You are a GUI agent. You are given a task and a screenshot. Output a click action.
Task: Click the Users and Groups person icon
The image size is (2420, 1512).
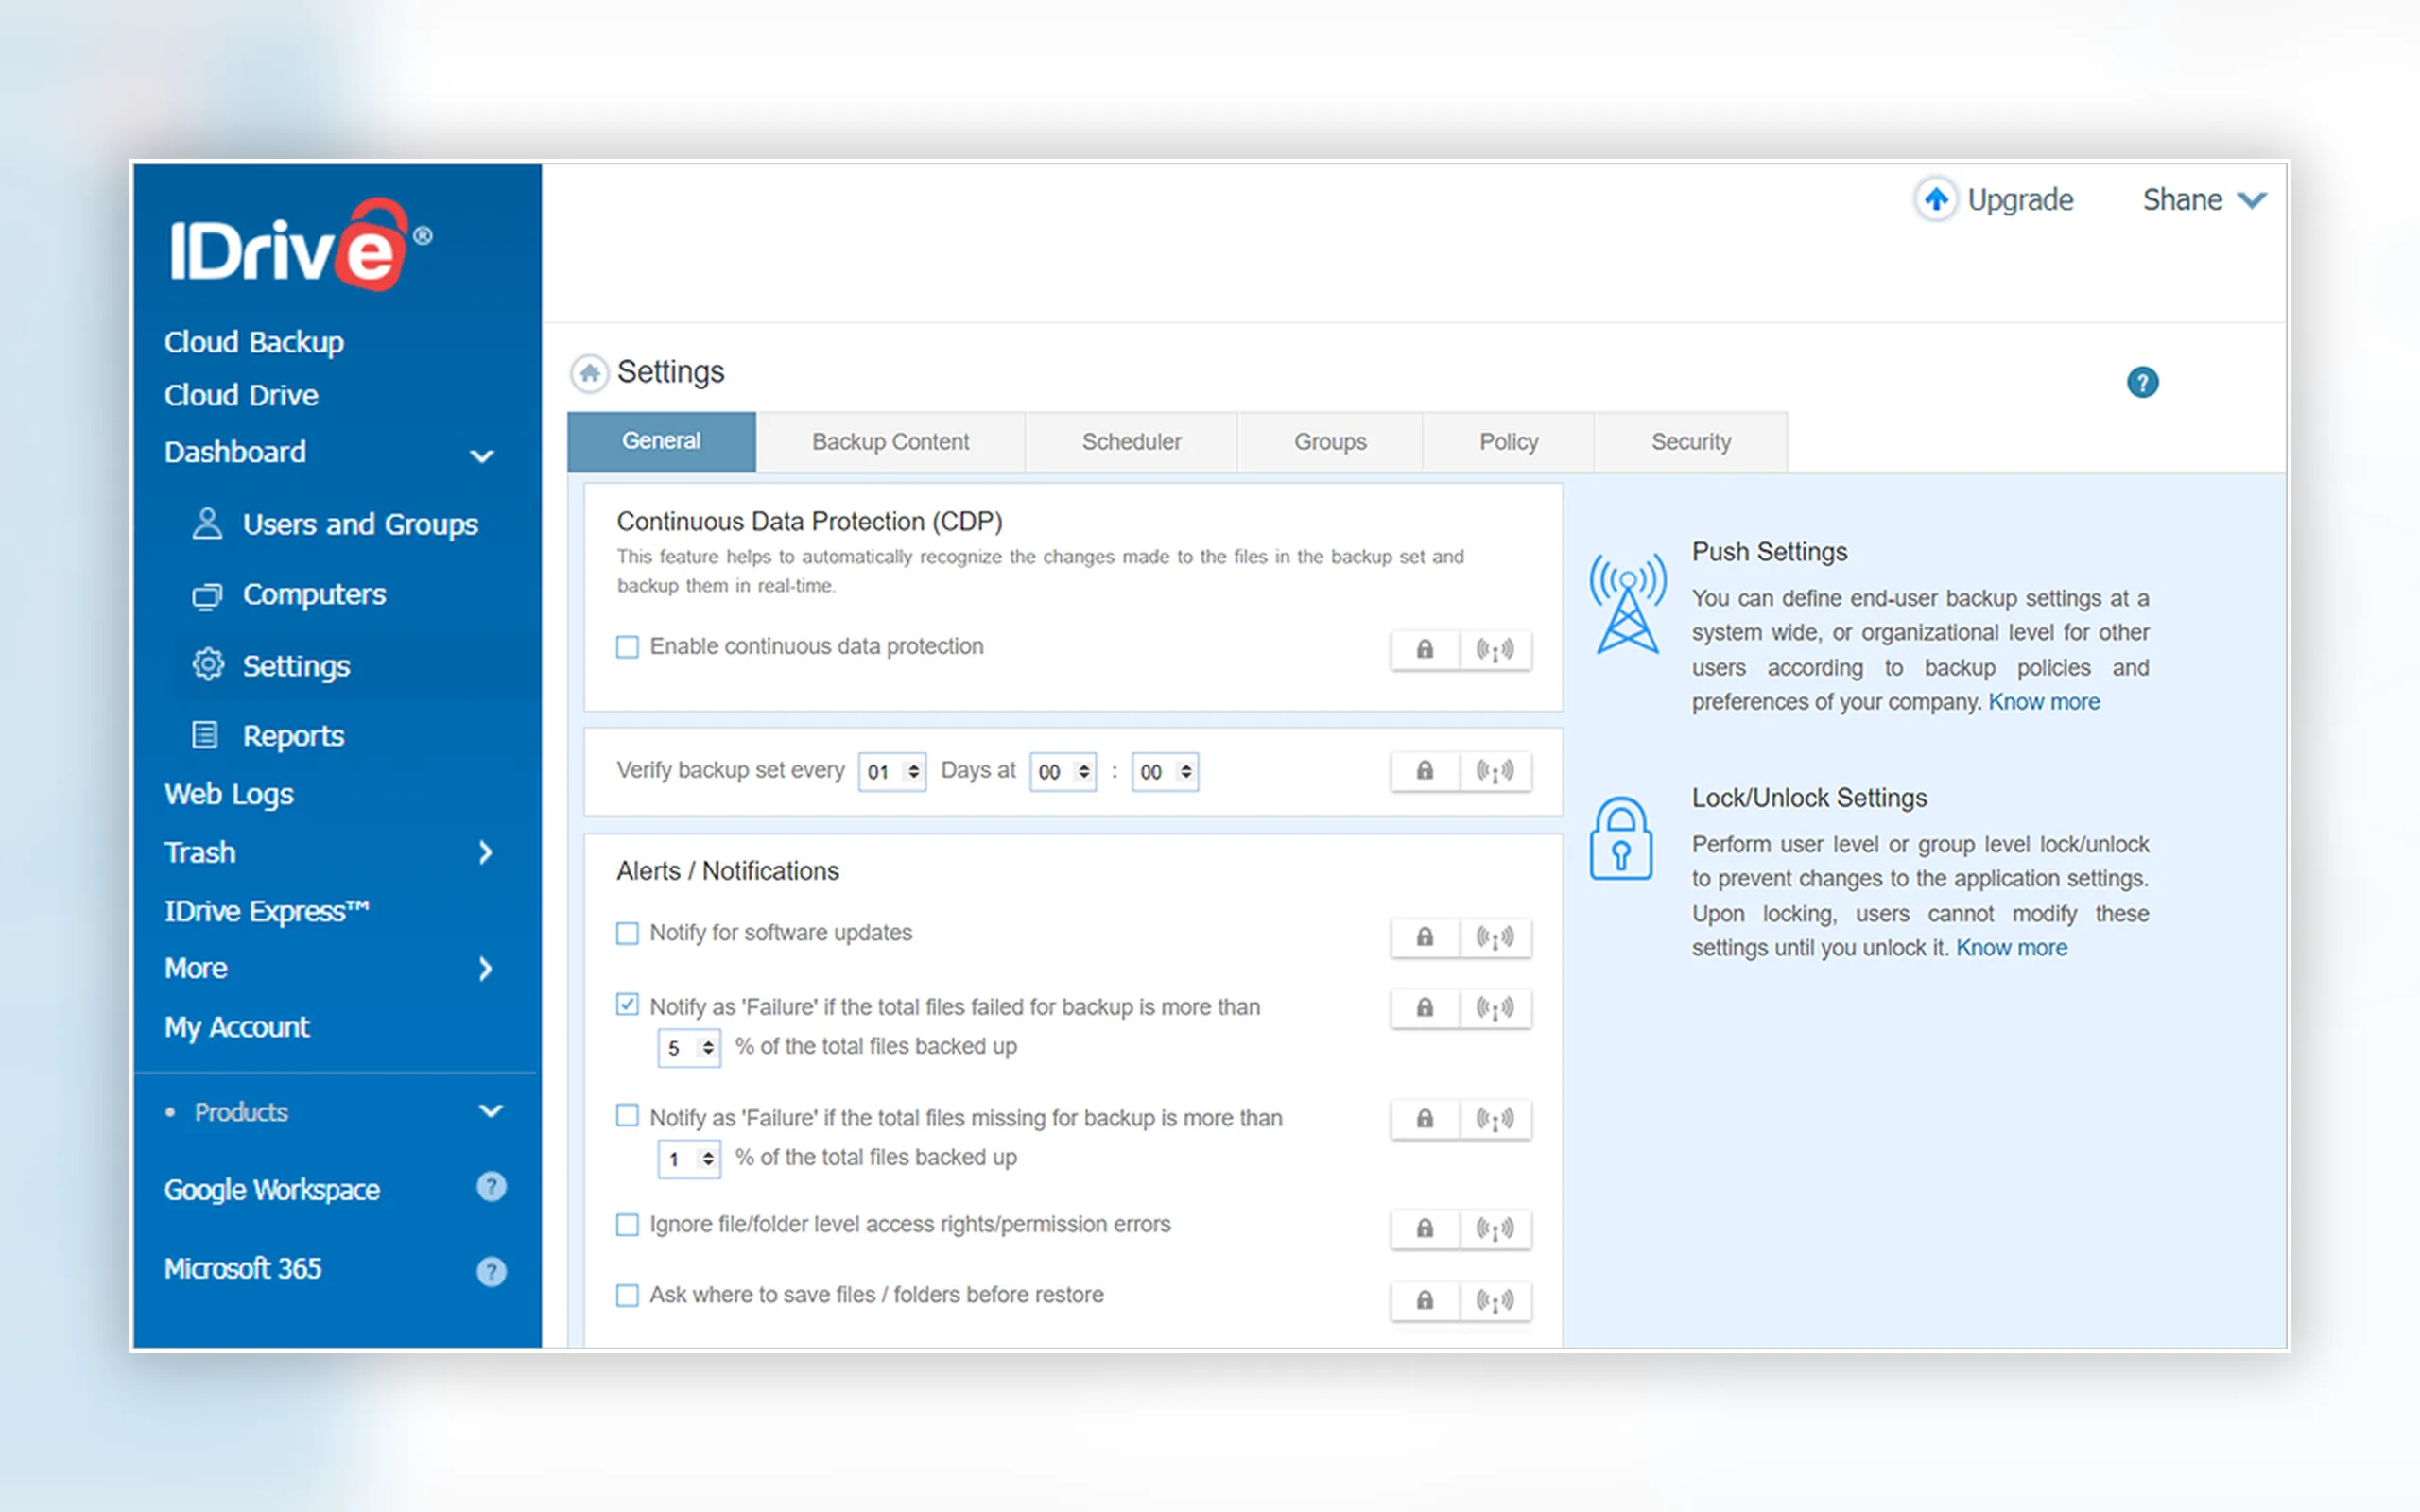[207, 523]
